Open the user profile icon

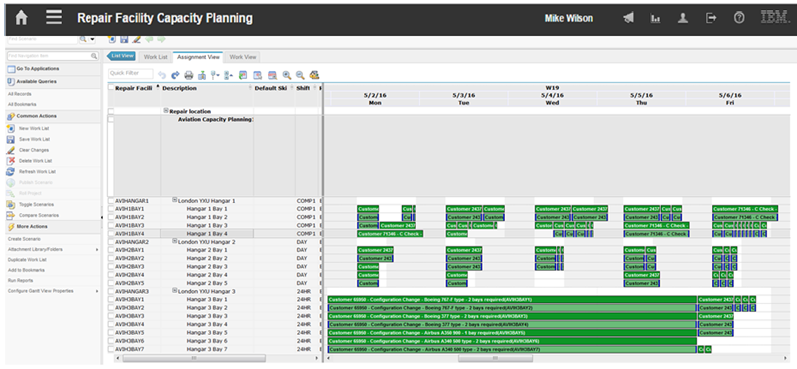tap(683, 18)
